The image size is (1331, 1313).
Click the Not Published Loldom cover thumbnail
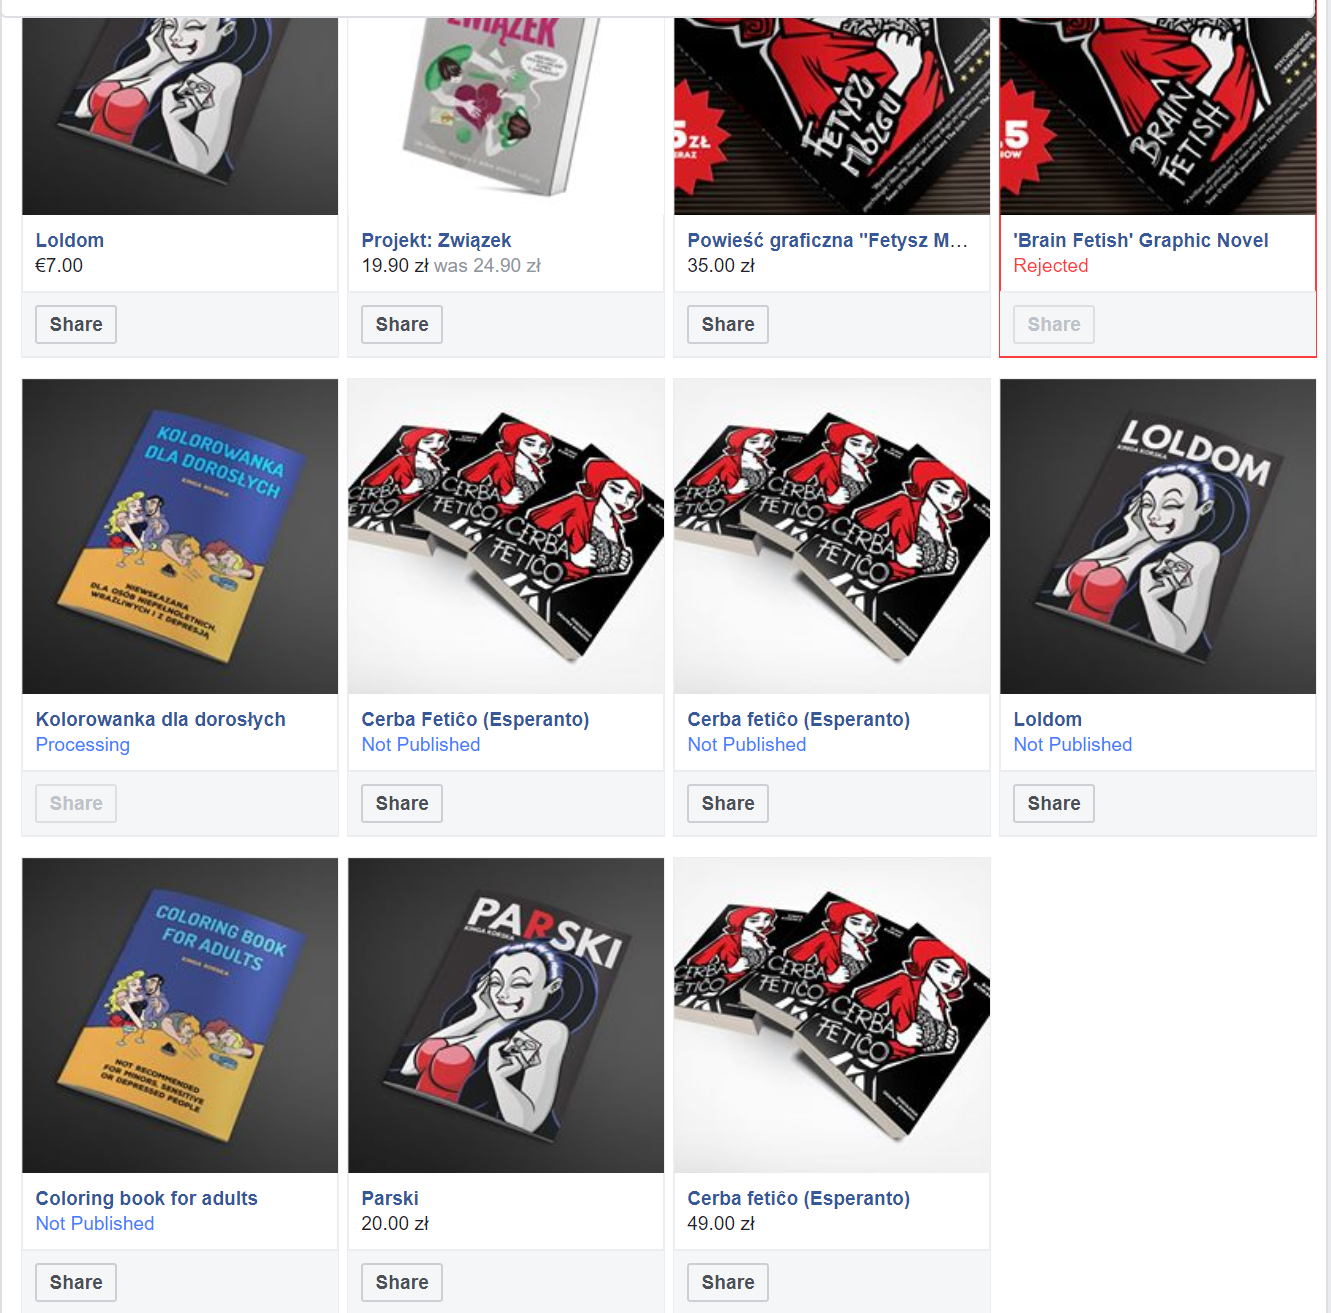tap(1158, 536)
